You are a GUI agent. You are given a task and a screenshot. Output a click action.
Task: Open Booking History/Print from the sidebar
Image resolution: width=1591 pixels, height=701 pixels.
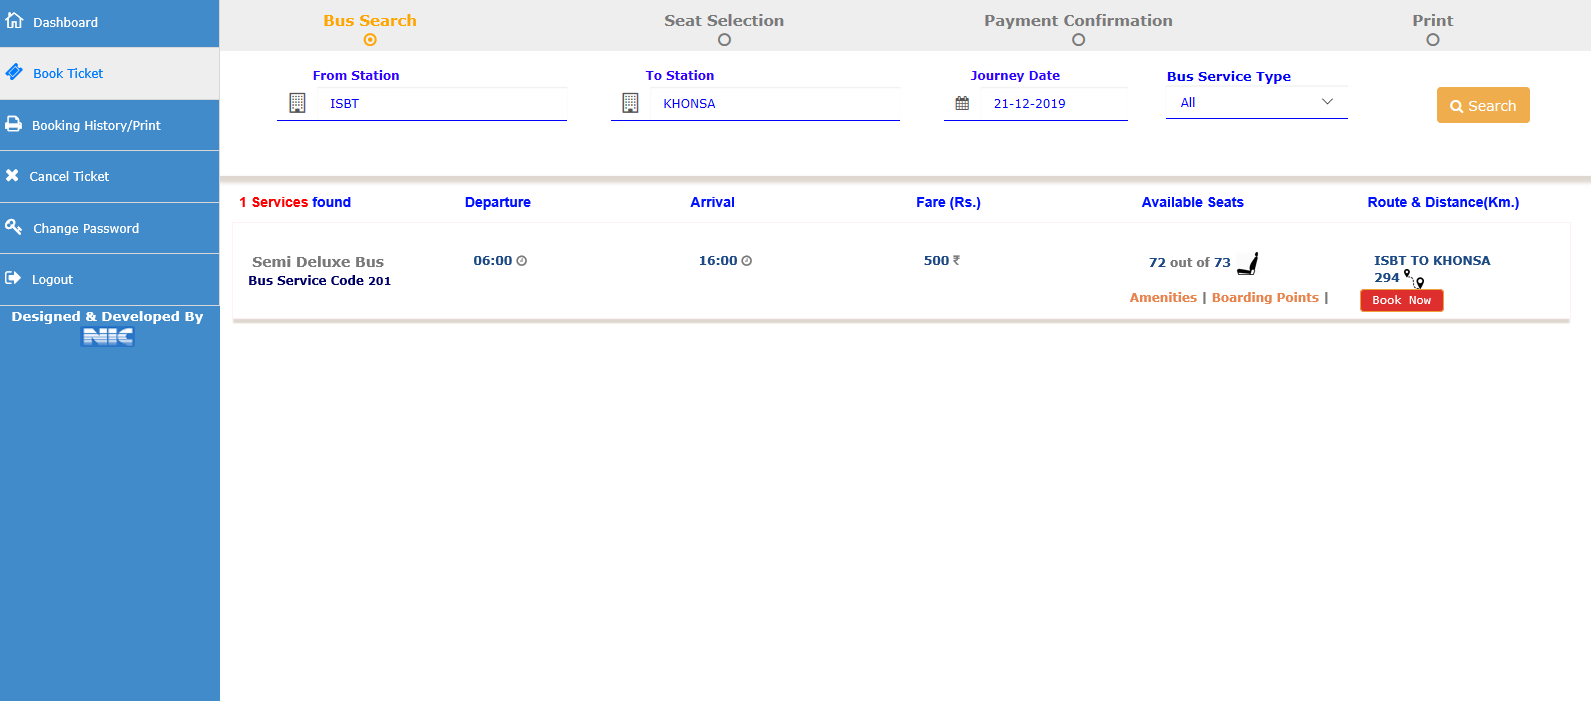[96, 125]
